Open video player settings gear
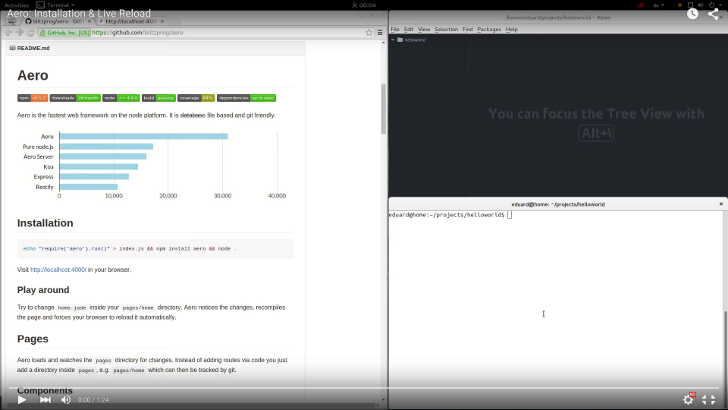 [688, 399]
